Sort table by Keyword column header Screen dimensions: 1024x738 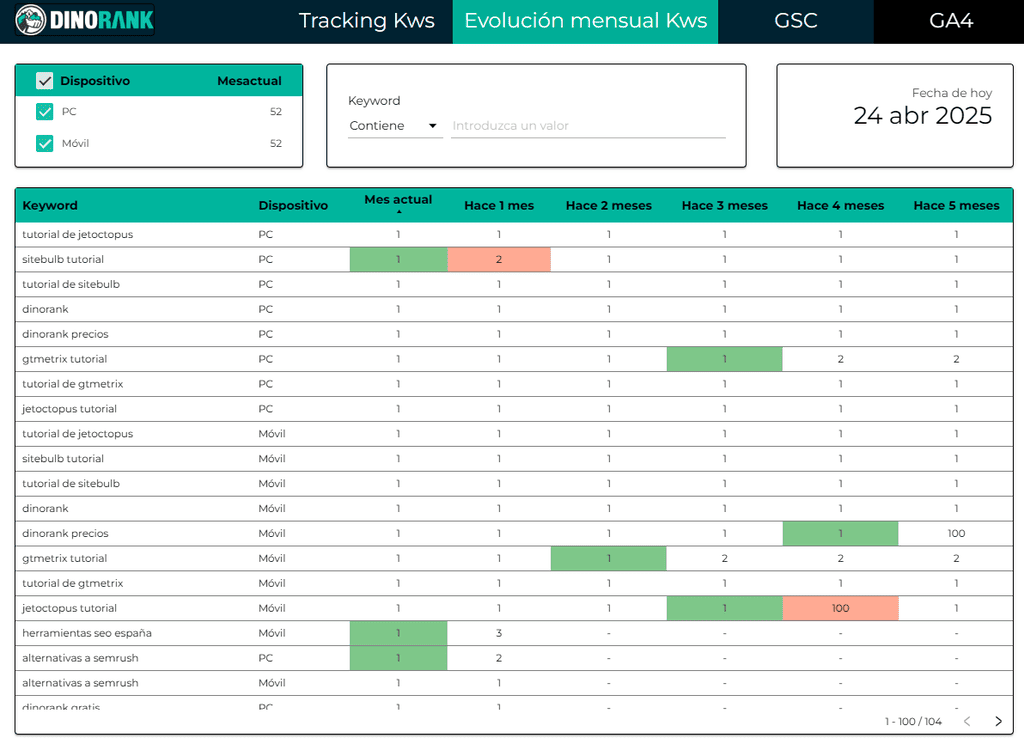(50, 205)
